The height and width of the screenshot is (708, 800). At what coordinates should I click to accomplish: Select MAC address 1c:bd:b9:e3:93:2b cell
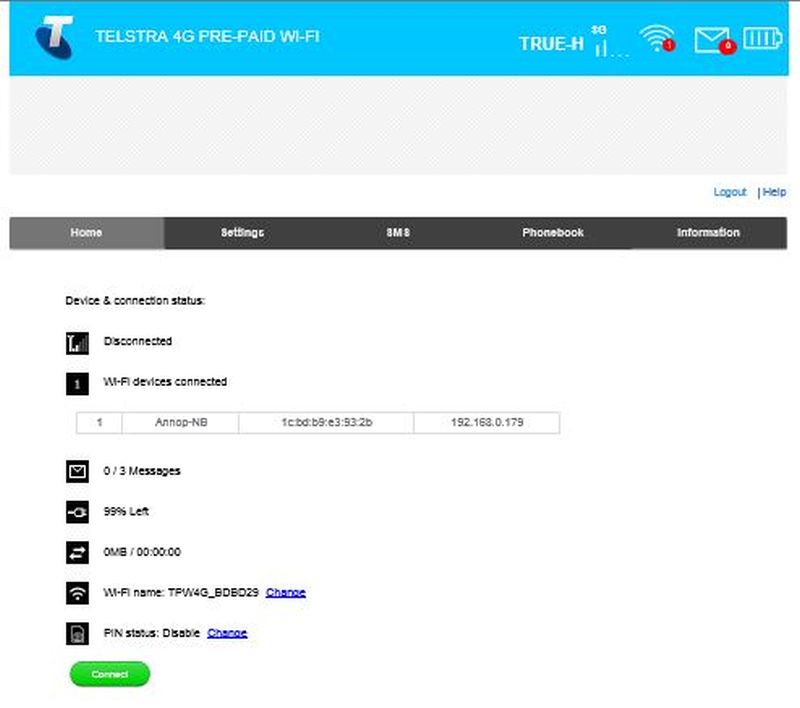click(327, 423)
